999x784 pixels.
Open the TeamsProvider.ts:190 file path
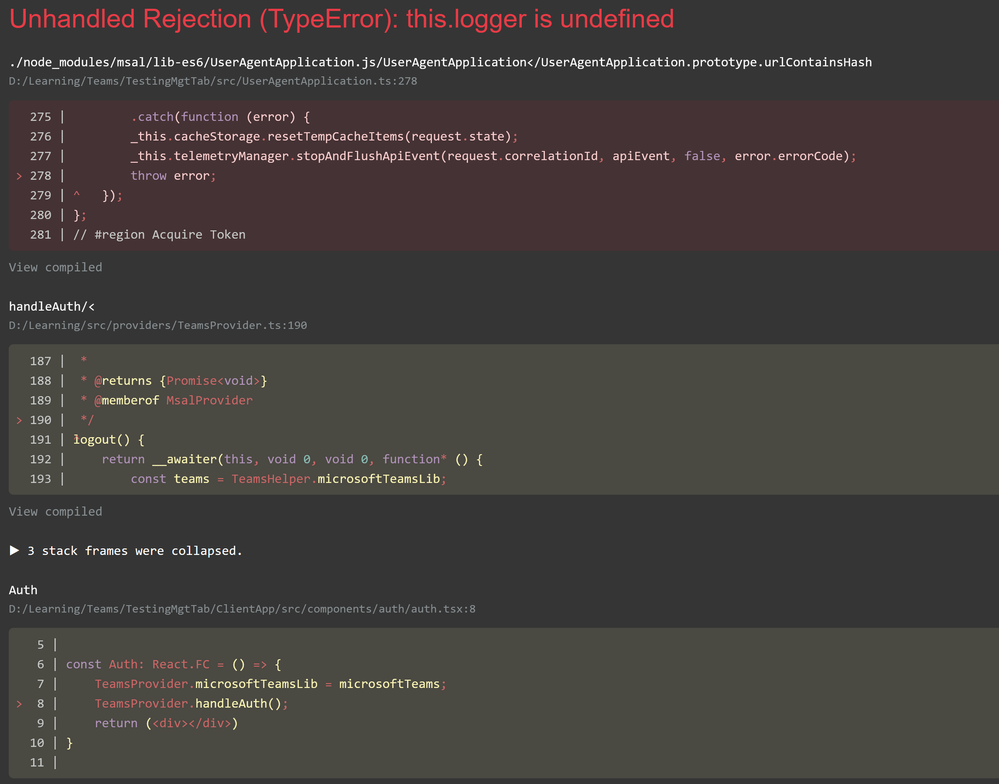pos(158,325)
